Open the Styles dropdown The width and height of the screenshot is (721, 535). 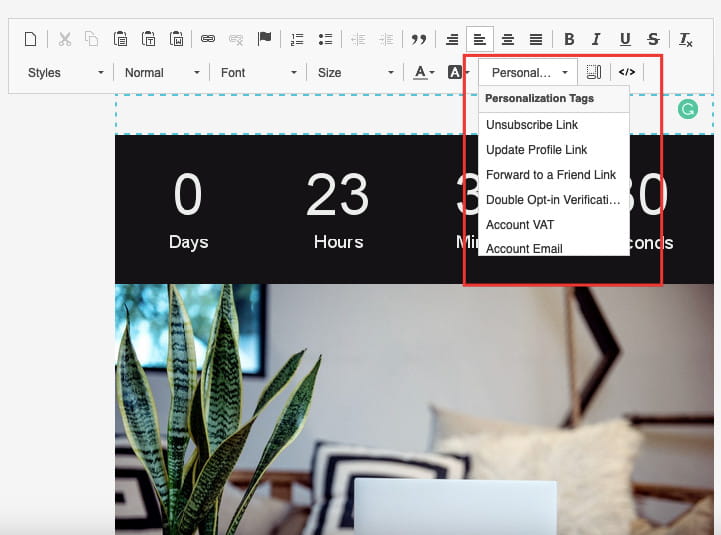[66, 73]
